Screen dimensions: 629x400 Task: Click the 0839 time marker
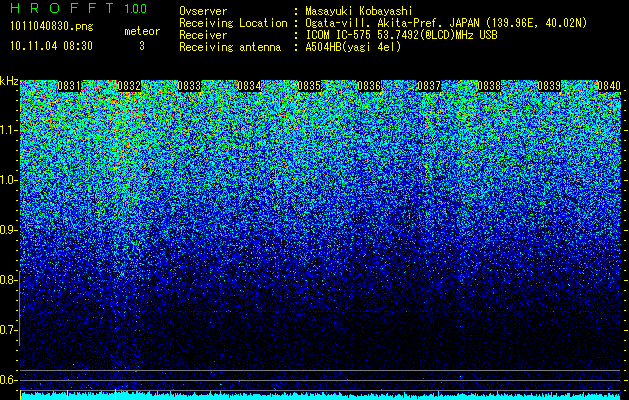549,86
